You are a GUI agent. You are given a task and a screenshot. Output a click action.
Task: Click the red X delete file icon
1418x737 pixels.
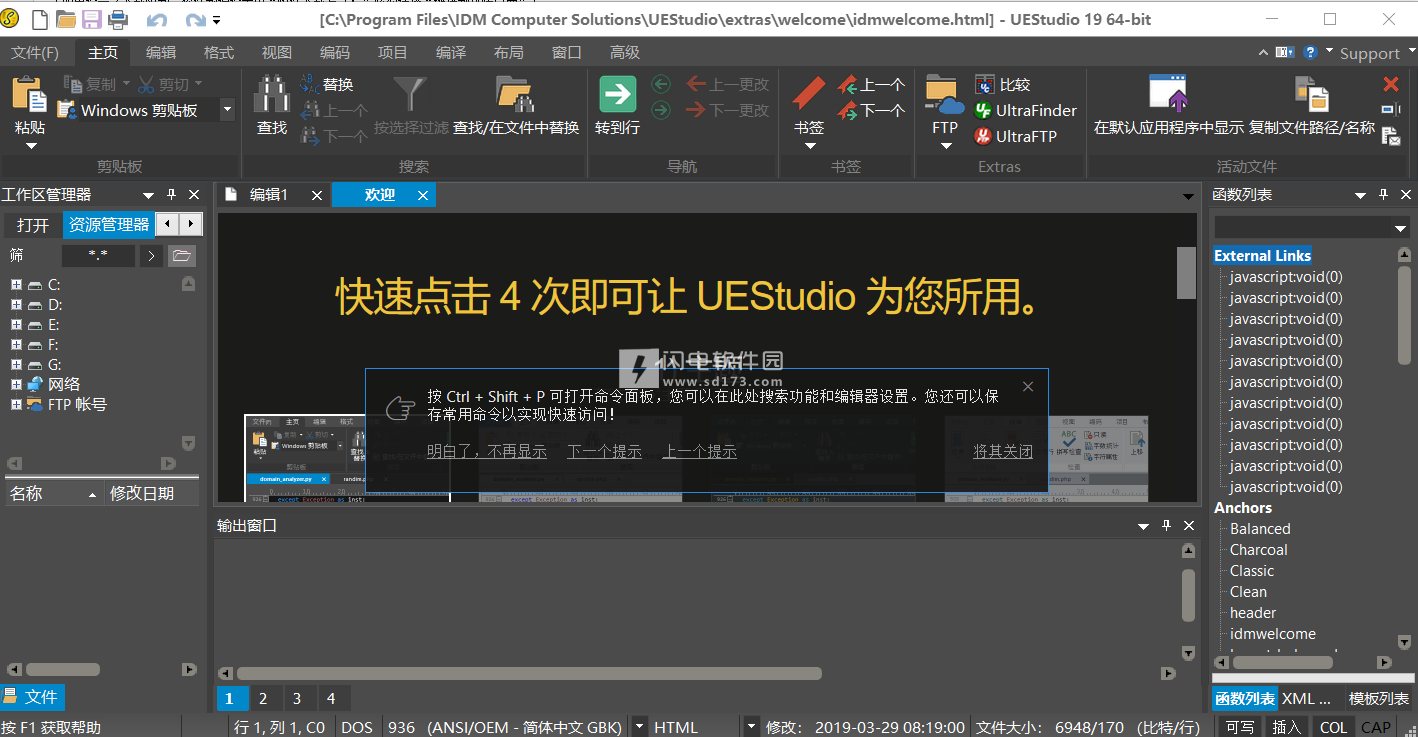[1391, 85]
